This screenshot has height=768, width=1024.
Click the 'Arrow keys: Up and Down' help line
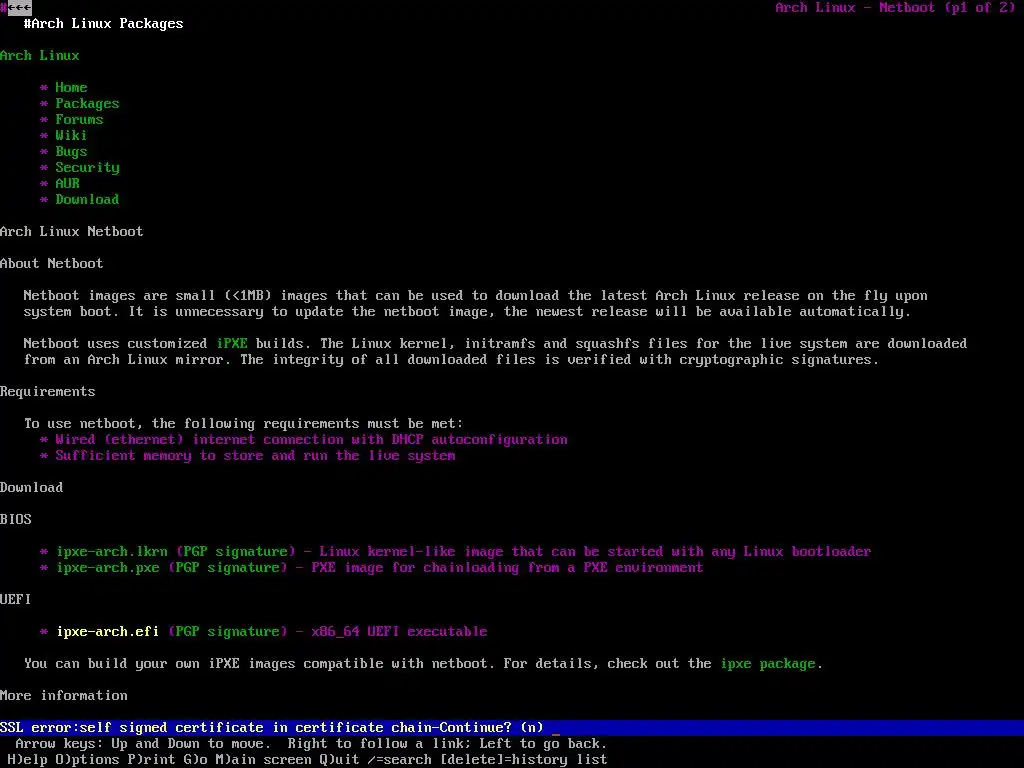[x=312, y=744]
